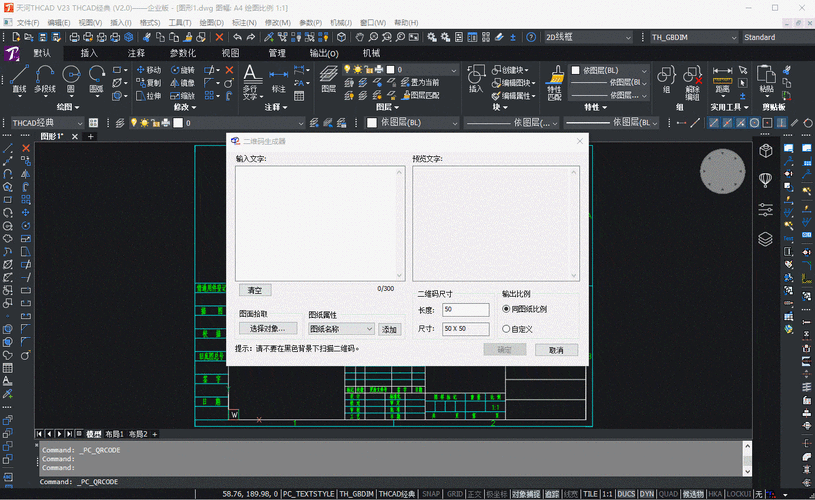Open the 文件(F) menu
Screen dimensions: 815x500
[x=28, y=23]
